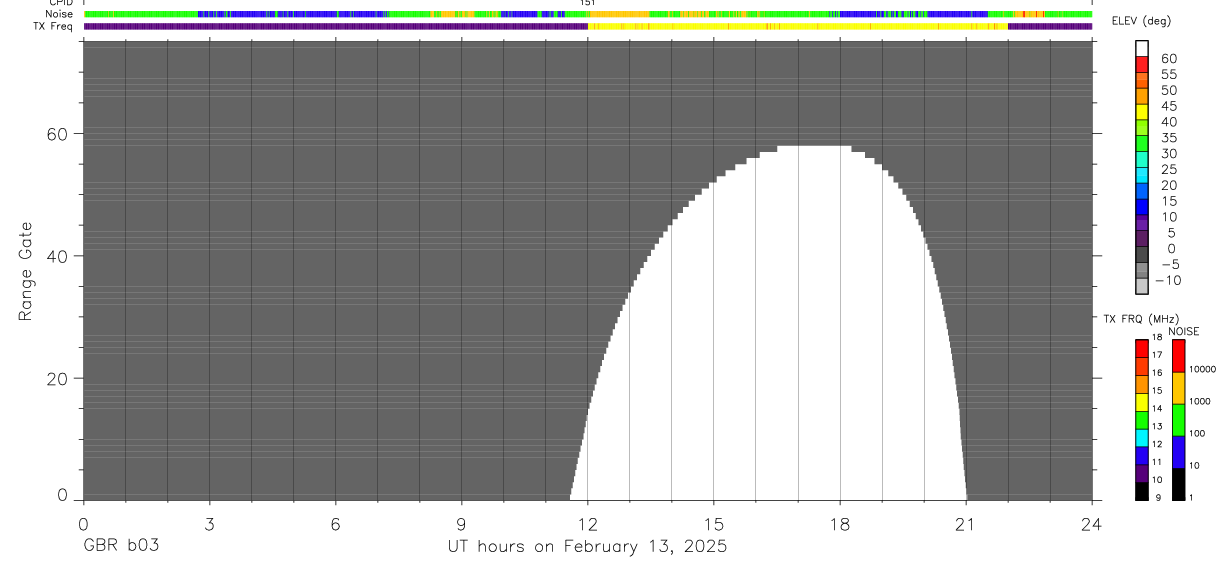Viewport: 1228px width, 567px height.
Task: Click 'UT hours on February 13, 2025' axis title
Action: (x=587, y=547)
